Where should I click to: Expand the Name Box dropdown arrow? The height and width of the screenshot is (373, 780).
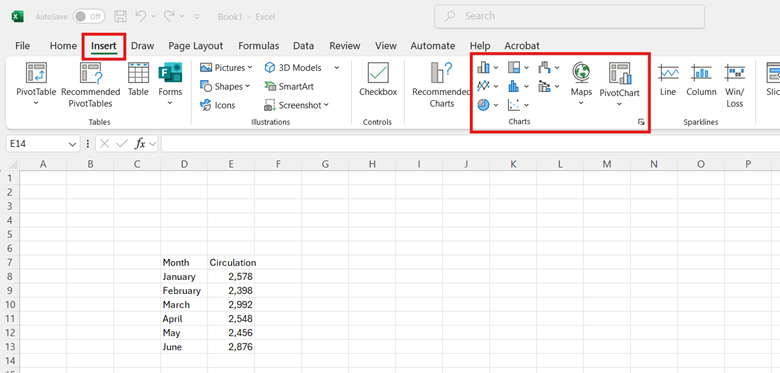tap(73, 144)
